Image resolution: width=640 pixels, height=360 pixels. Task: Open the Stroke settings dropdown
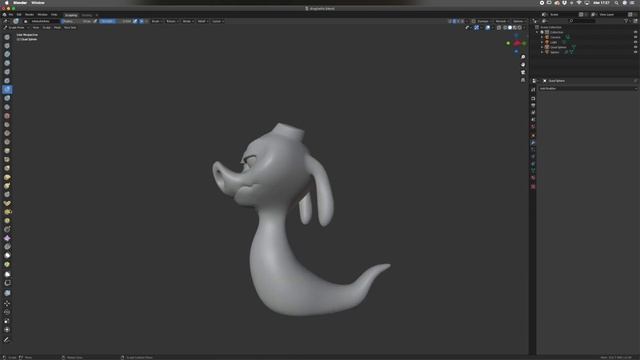coord(187,21)
